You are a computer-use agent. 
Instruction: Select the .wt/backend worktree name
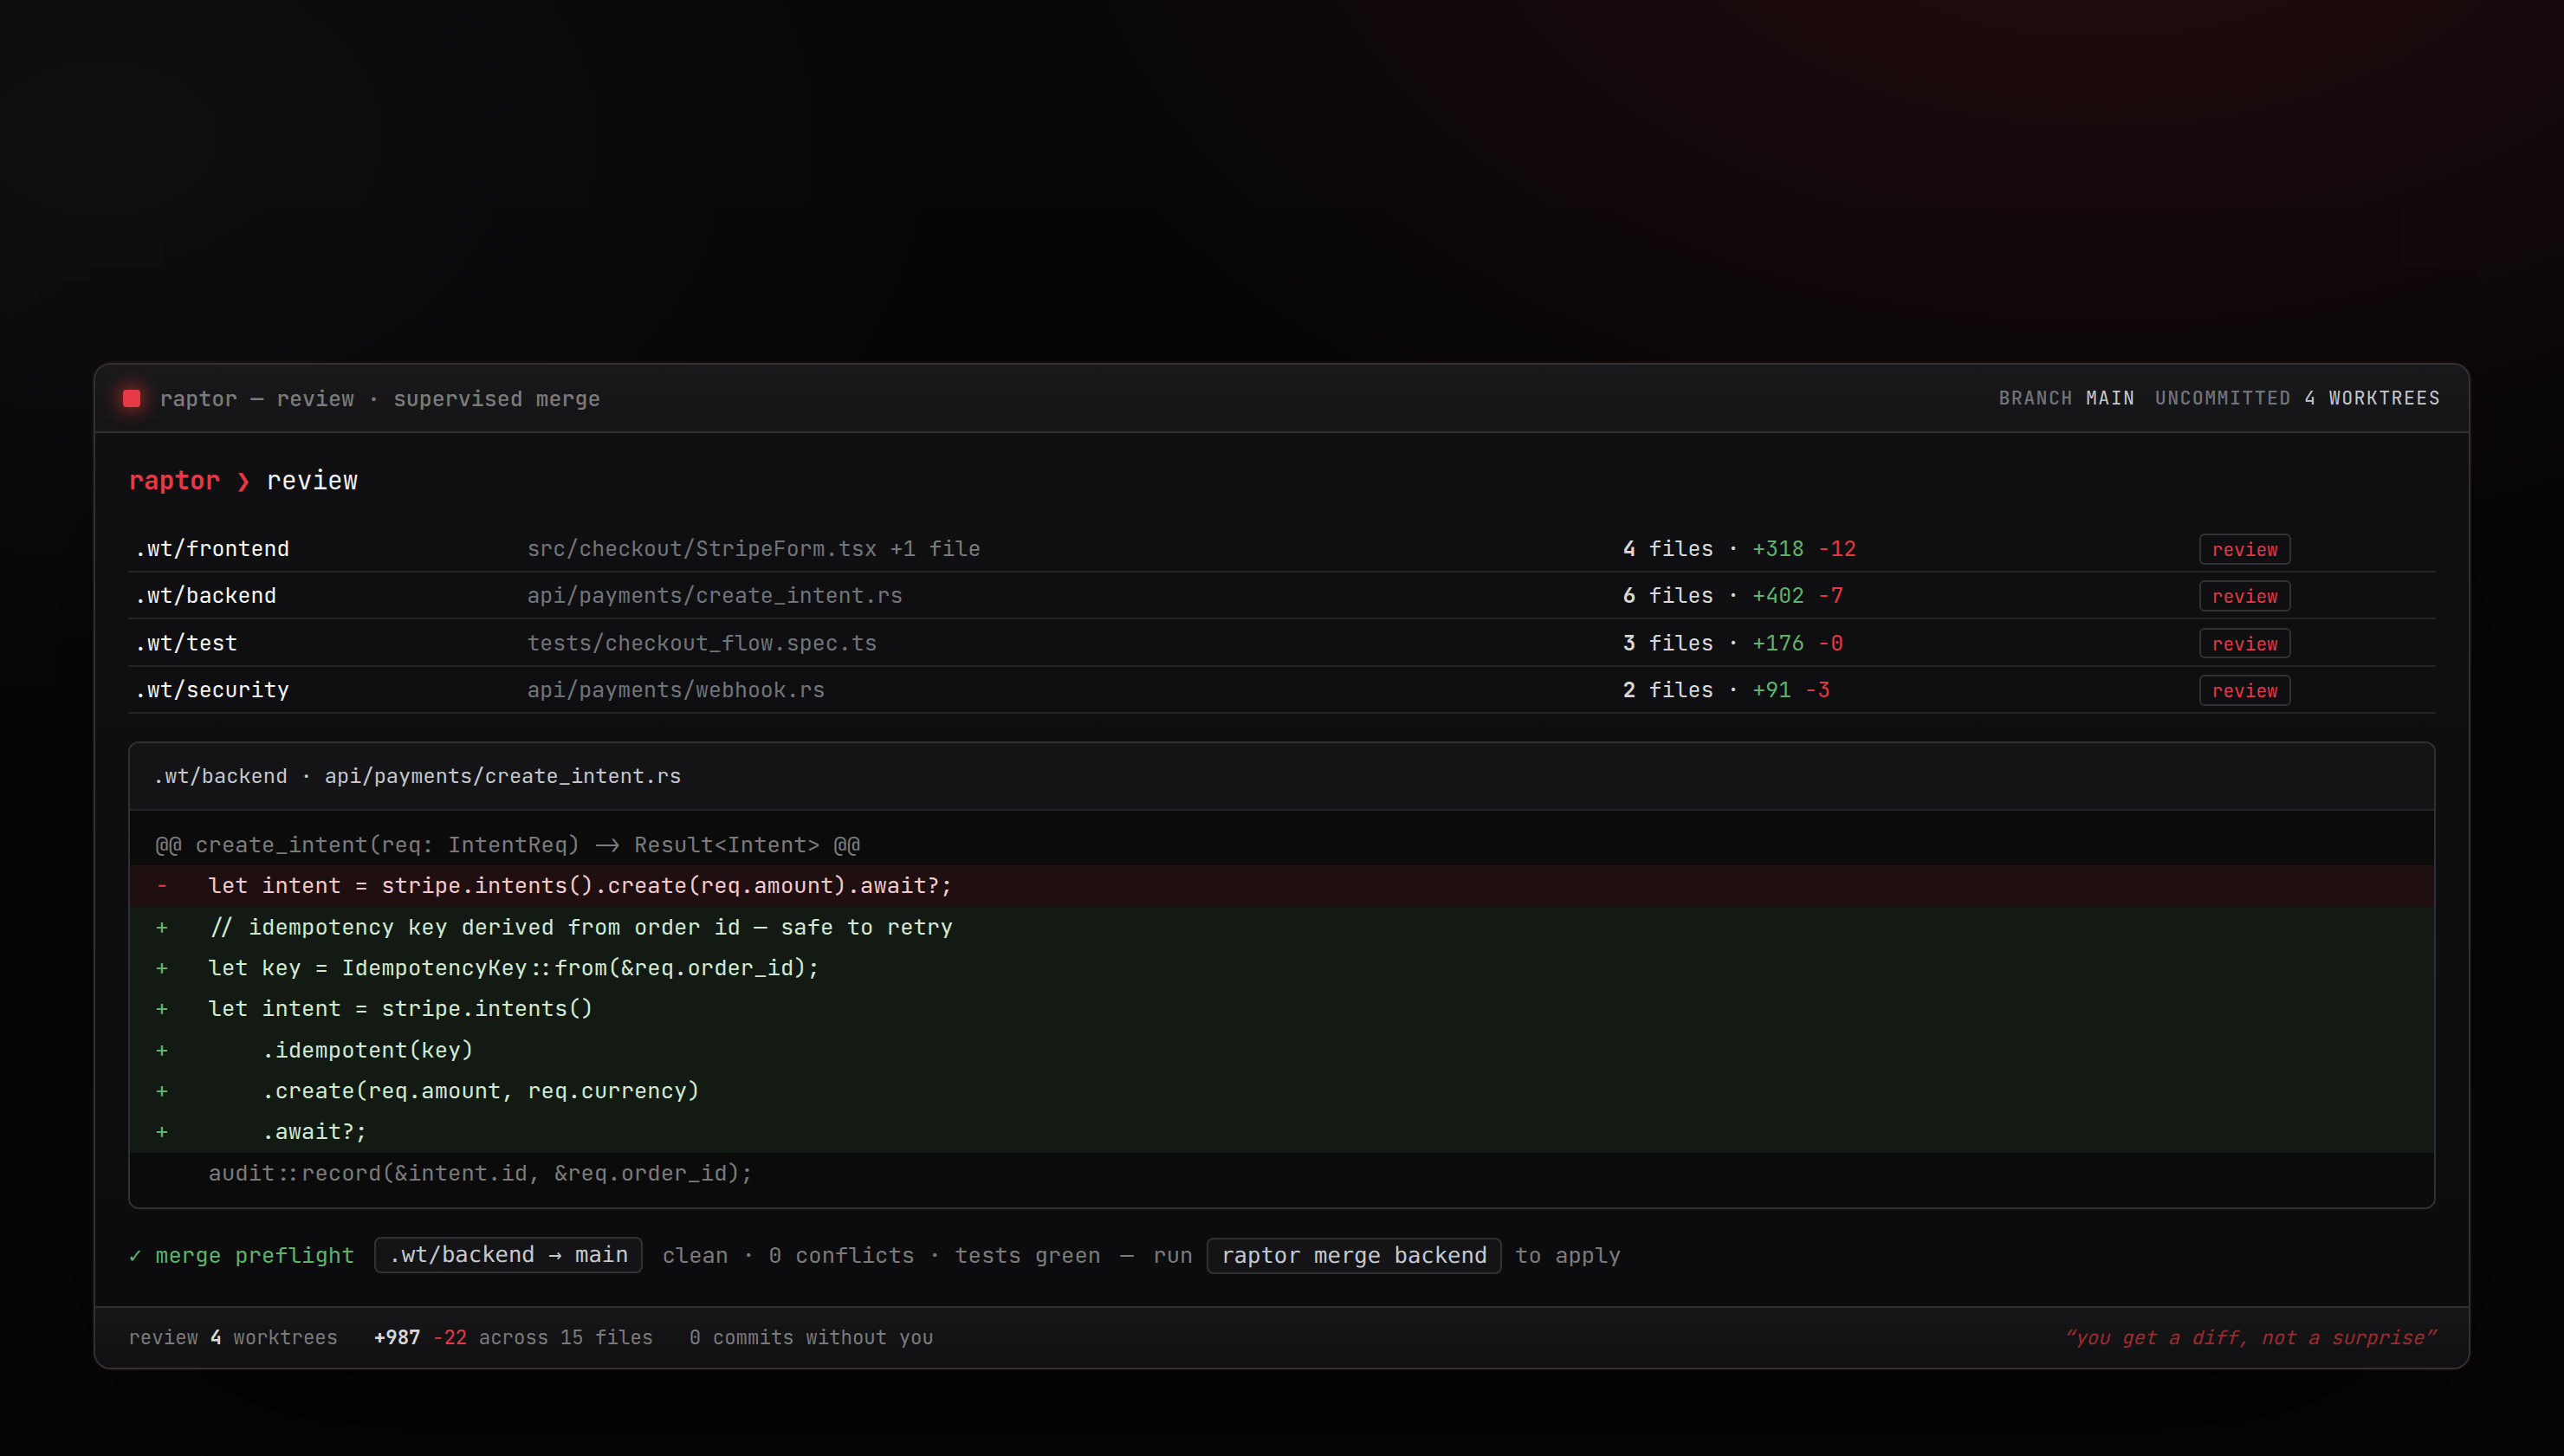coord(206,596)
